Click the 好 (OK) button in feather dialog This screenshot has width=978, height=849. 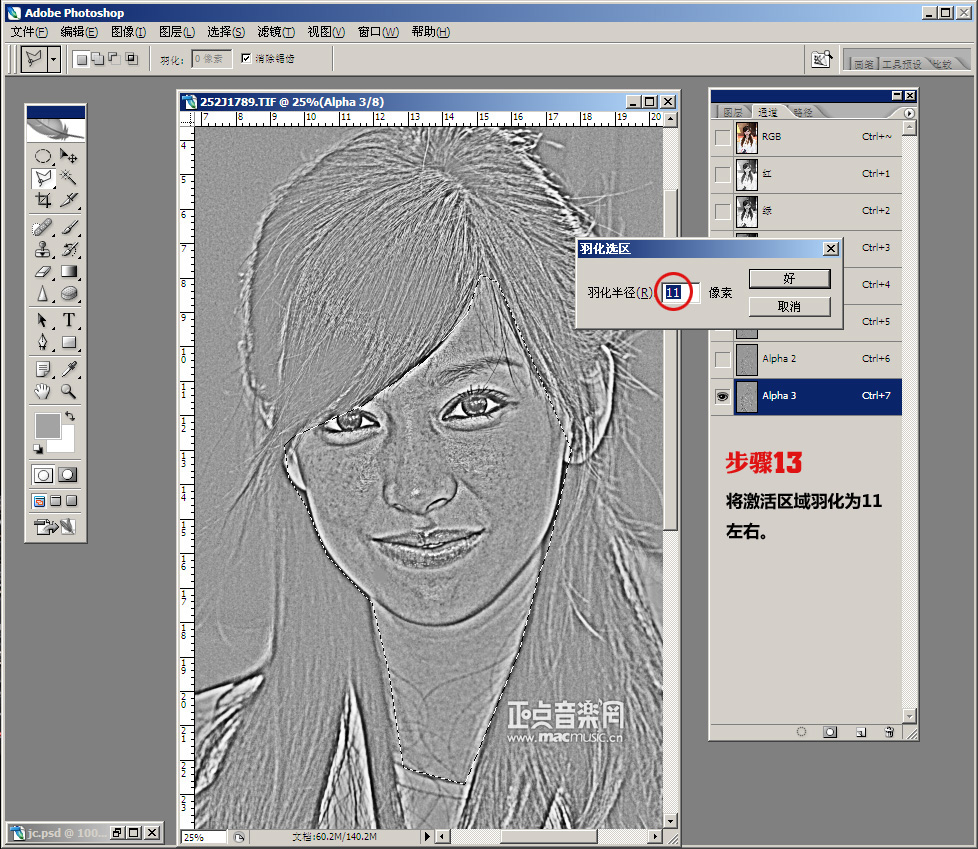tap(789, 278)
